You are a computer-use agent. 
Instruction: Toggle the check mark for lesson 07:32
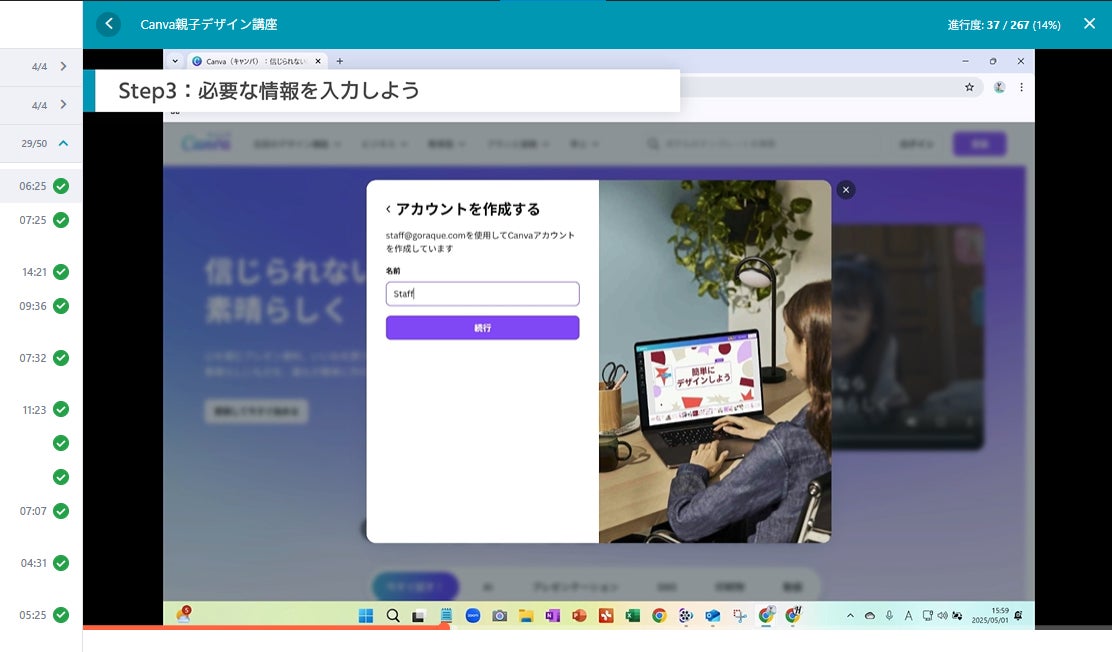61,358
